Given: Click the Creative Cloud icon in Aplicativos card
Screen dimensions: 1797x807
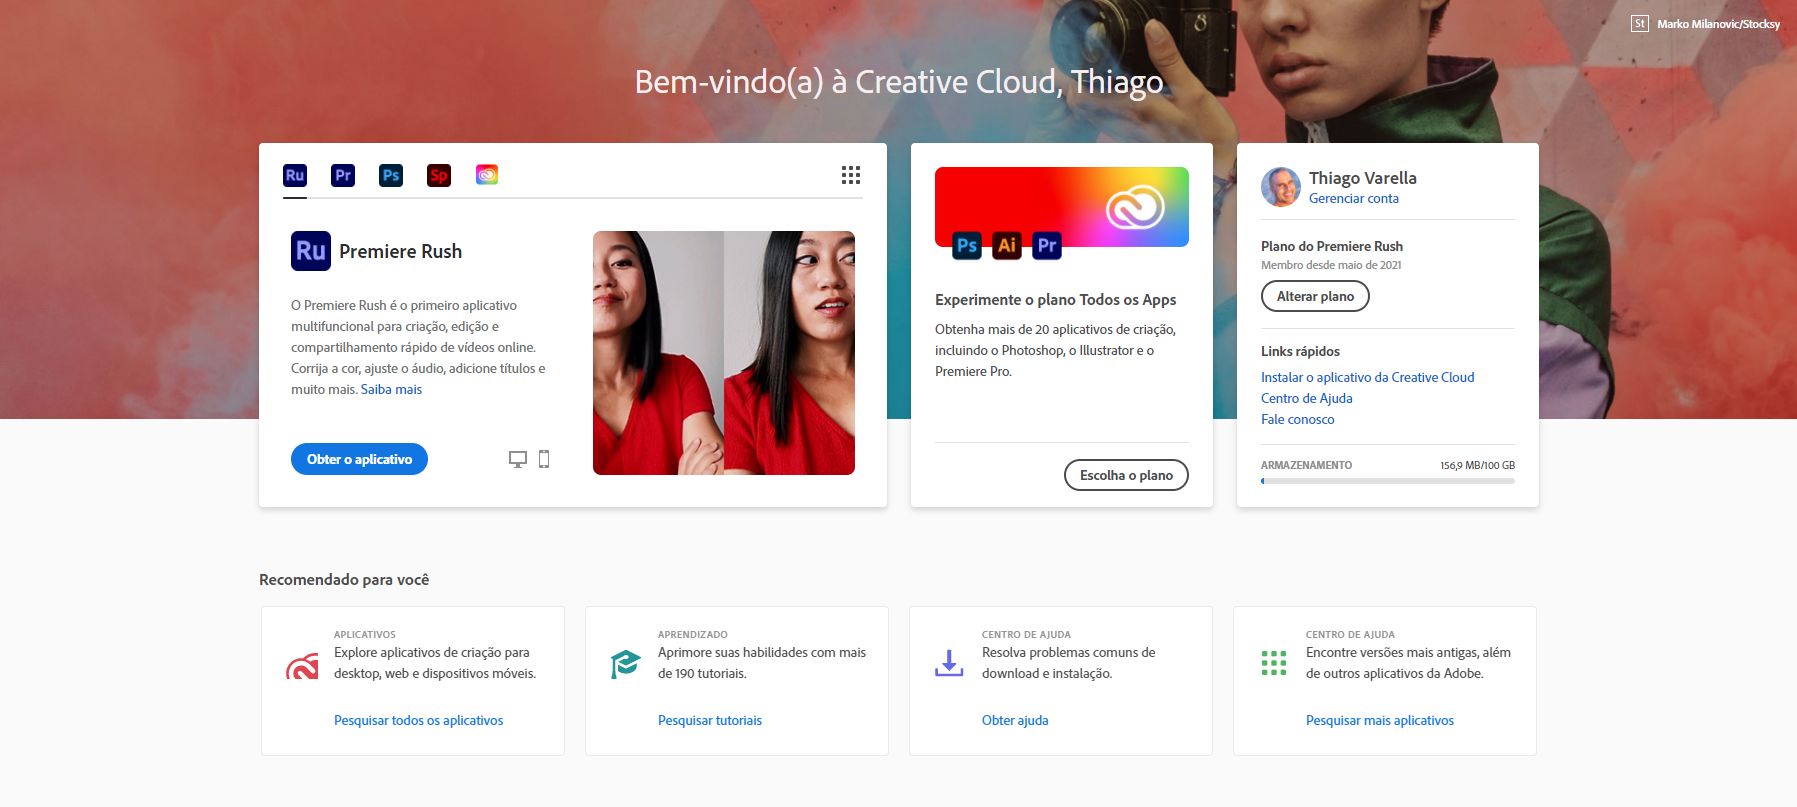Looking at the screenshot, I should pos(302,665).
